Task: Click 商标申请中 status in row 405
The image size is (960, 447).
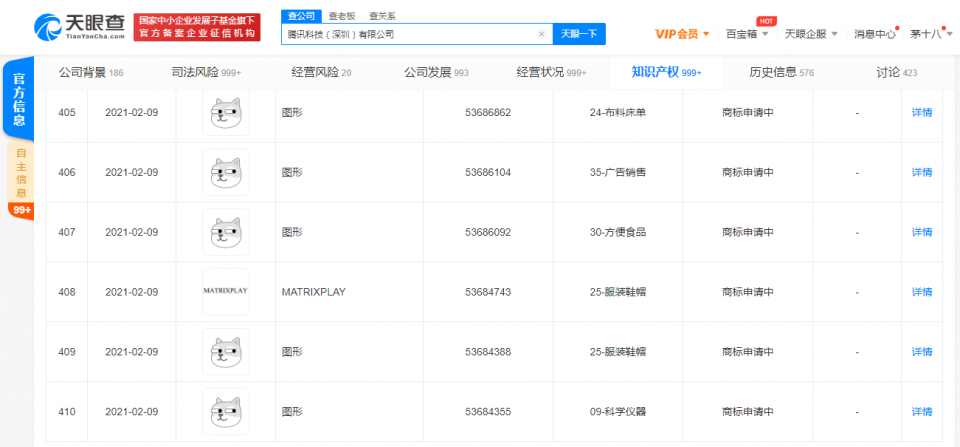Action: (748, 113)
